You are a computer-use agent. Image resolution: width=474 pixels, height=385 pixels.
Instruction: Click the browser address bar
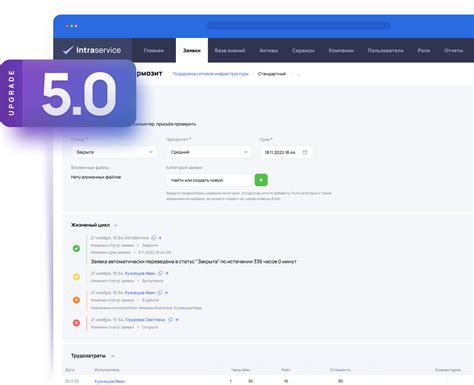tap(298, 26)
